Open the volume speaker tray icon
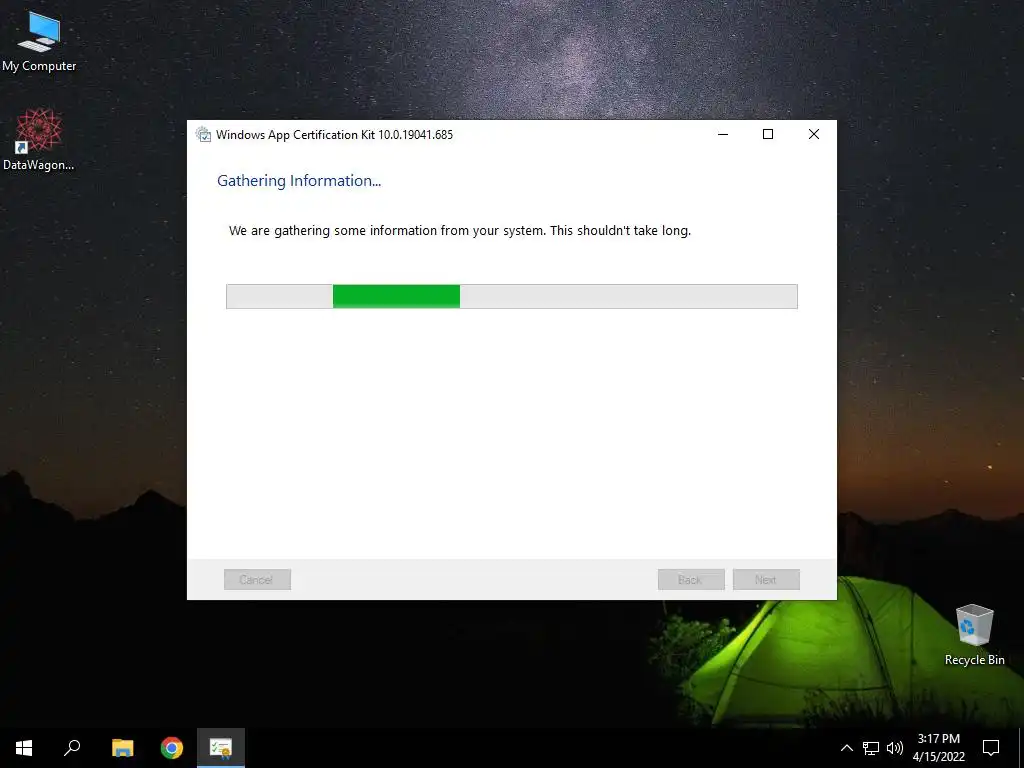The height and width of the screenshot is (768, 1024). click(895, 748)
